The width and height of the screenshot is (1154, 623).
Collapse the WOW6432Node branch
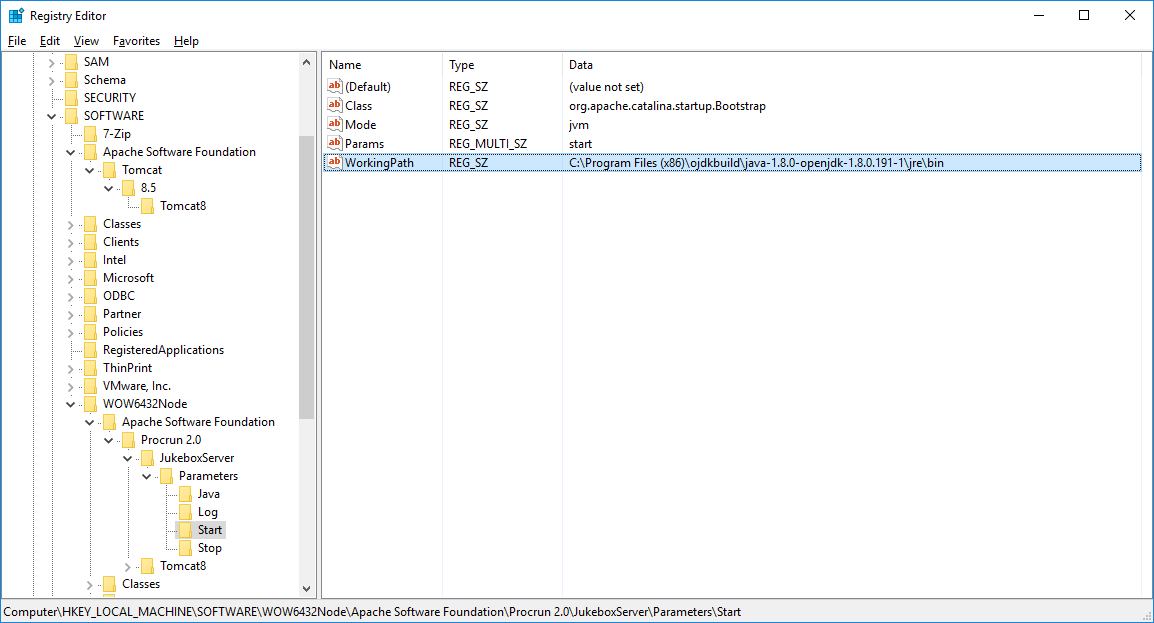(70, 404)
